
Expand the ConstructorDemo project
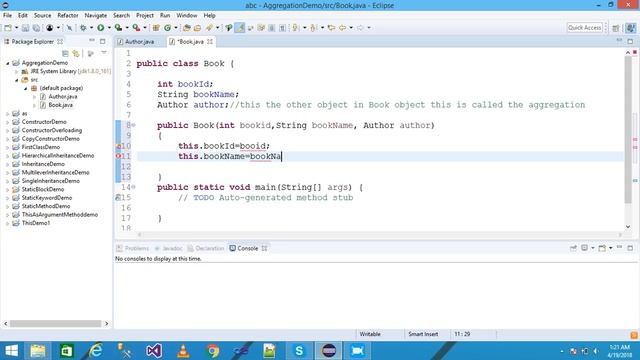click(x=7, y=122)
